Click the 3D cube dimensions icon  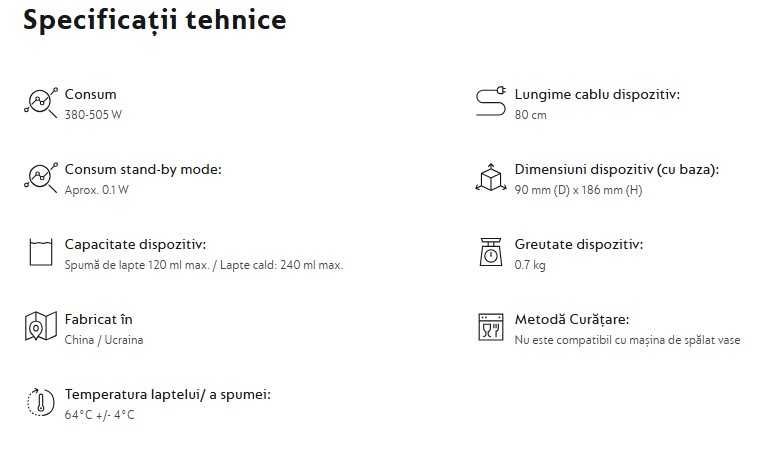coord(490,177)
